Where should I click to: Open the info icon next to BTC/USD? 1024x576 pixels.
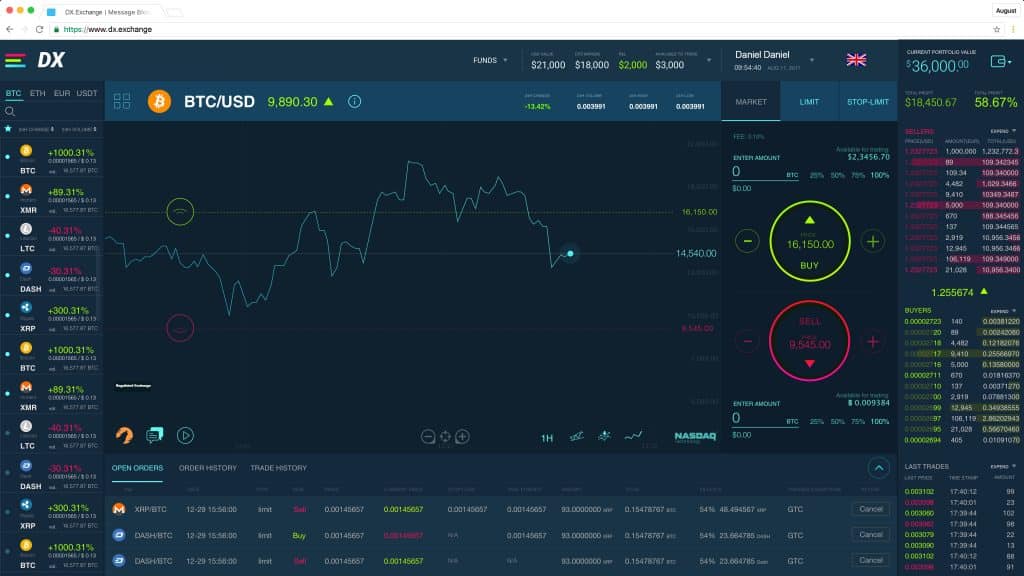355,101
